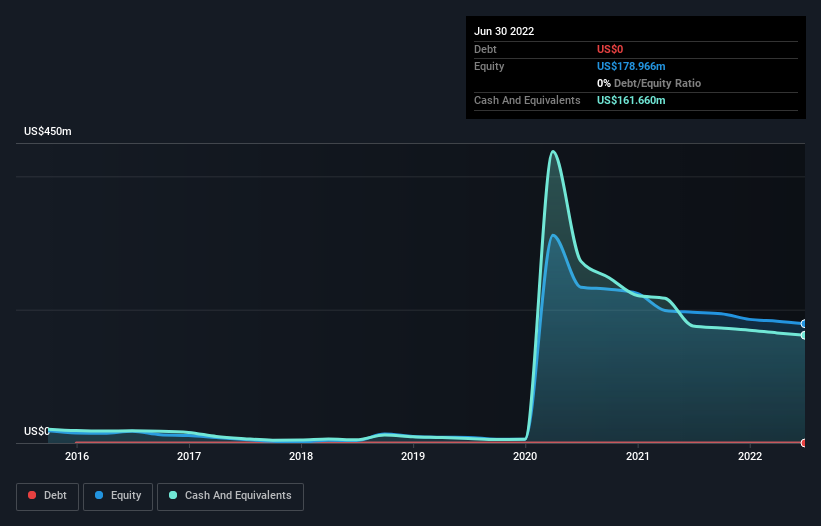
Task: Click the Debt row label in tooltip
Action: (485, 49)
